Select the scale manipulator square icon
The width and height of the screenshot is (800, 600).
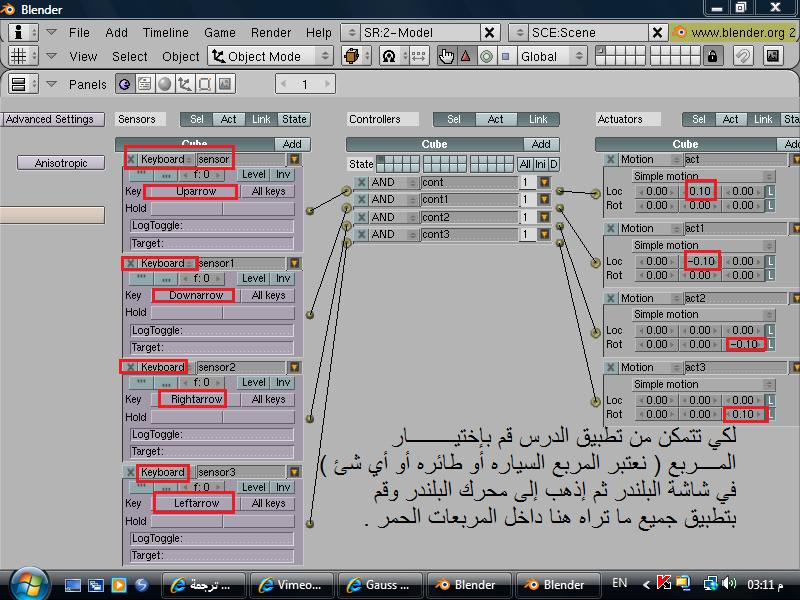(x=506, y=56)
